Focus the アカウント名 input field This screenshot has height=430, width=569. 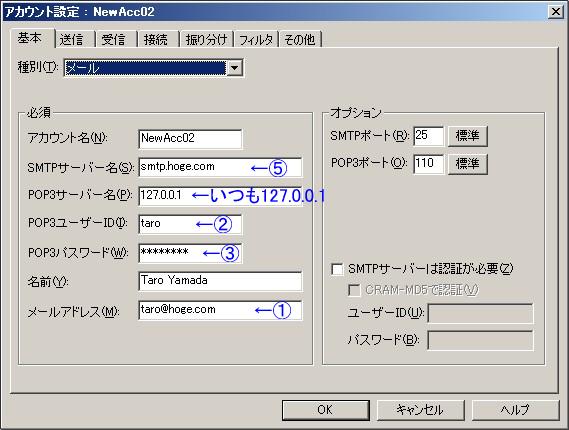190,139
